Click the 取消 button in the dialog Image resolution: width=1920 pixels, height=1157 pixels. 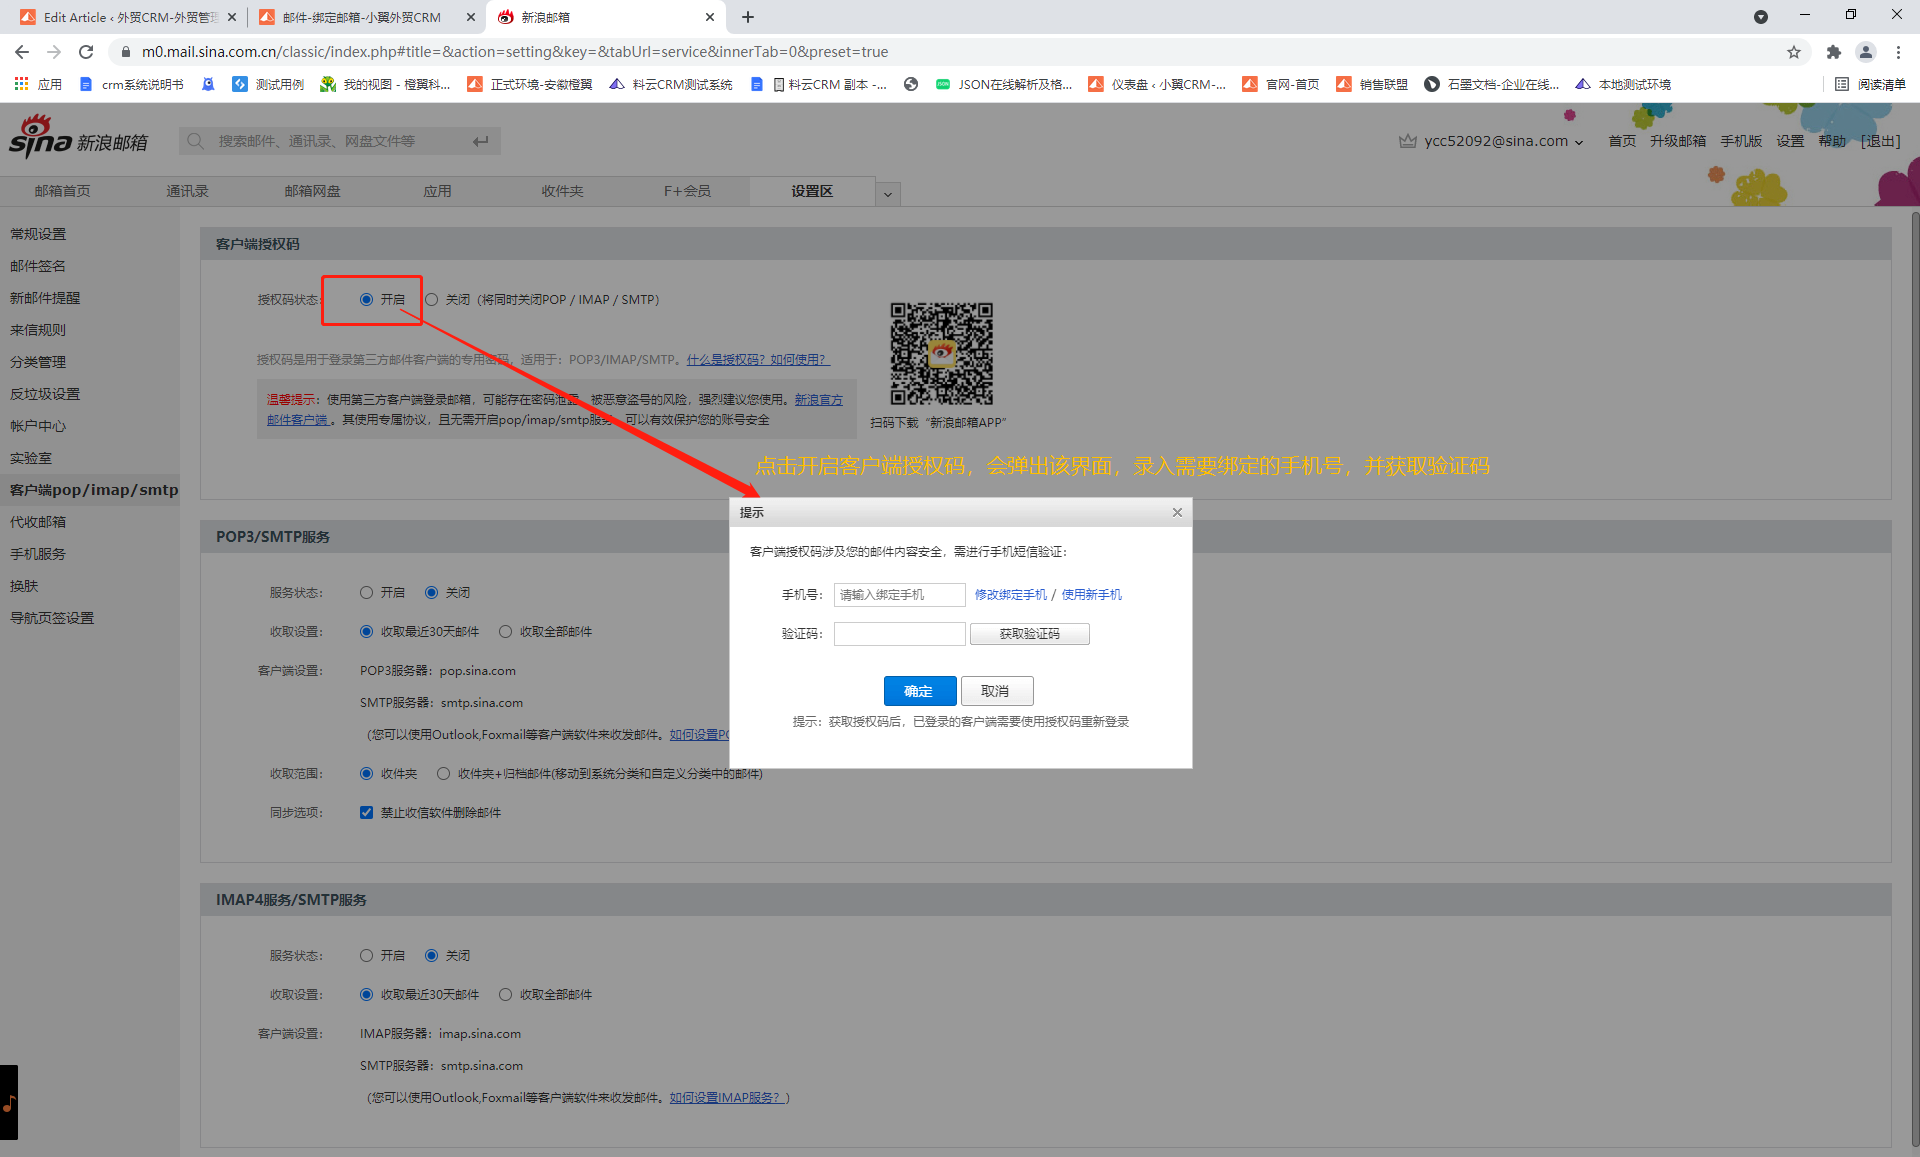coord(996,691)
